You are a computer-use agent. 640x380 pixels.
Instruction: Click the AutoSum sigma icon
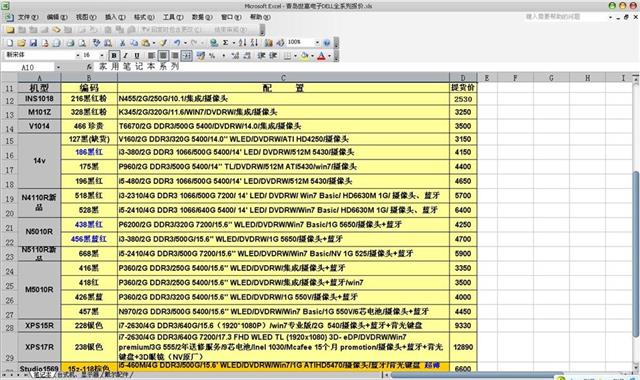(x=225, y=42)
